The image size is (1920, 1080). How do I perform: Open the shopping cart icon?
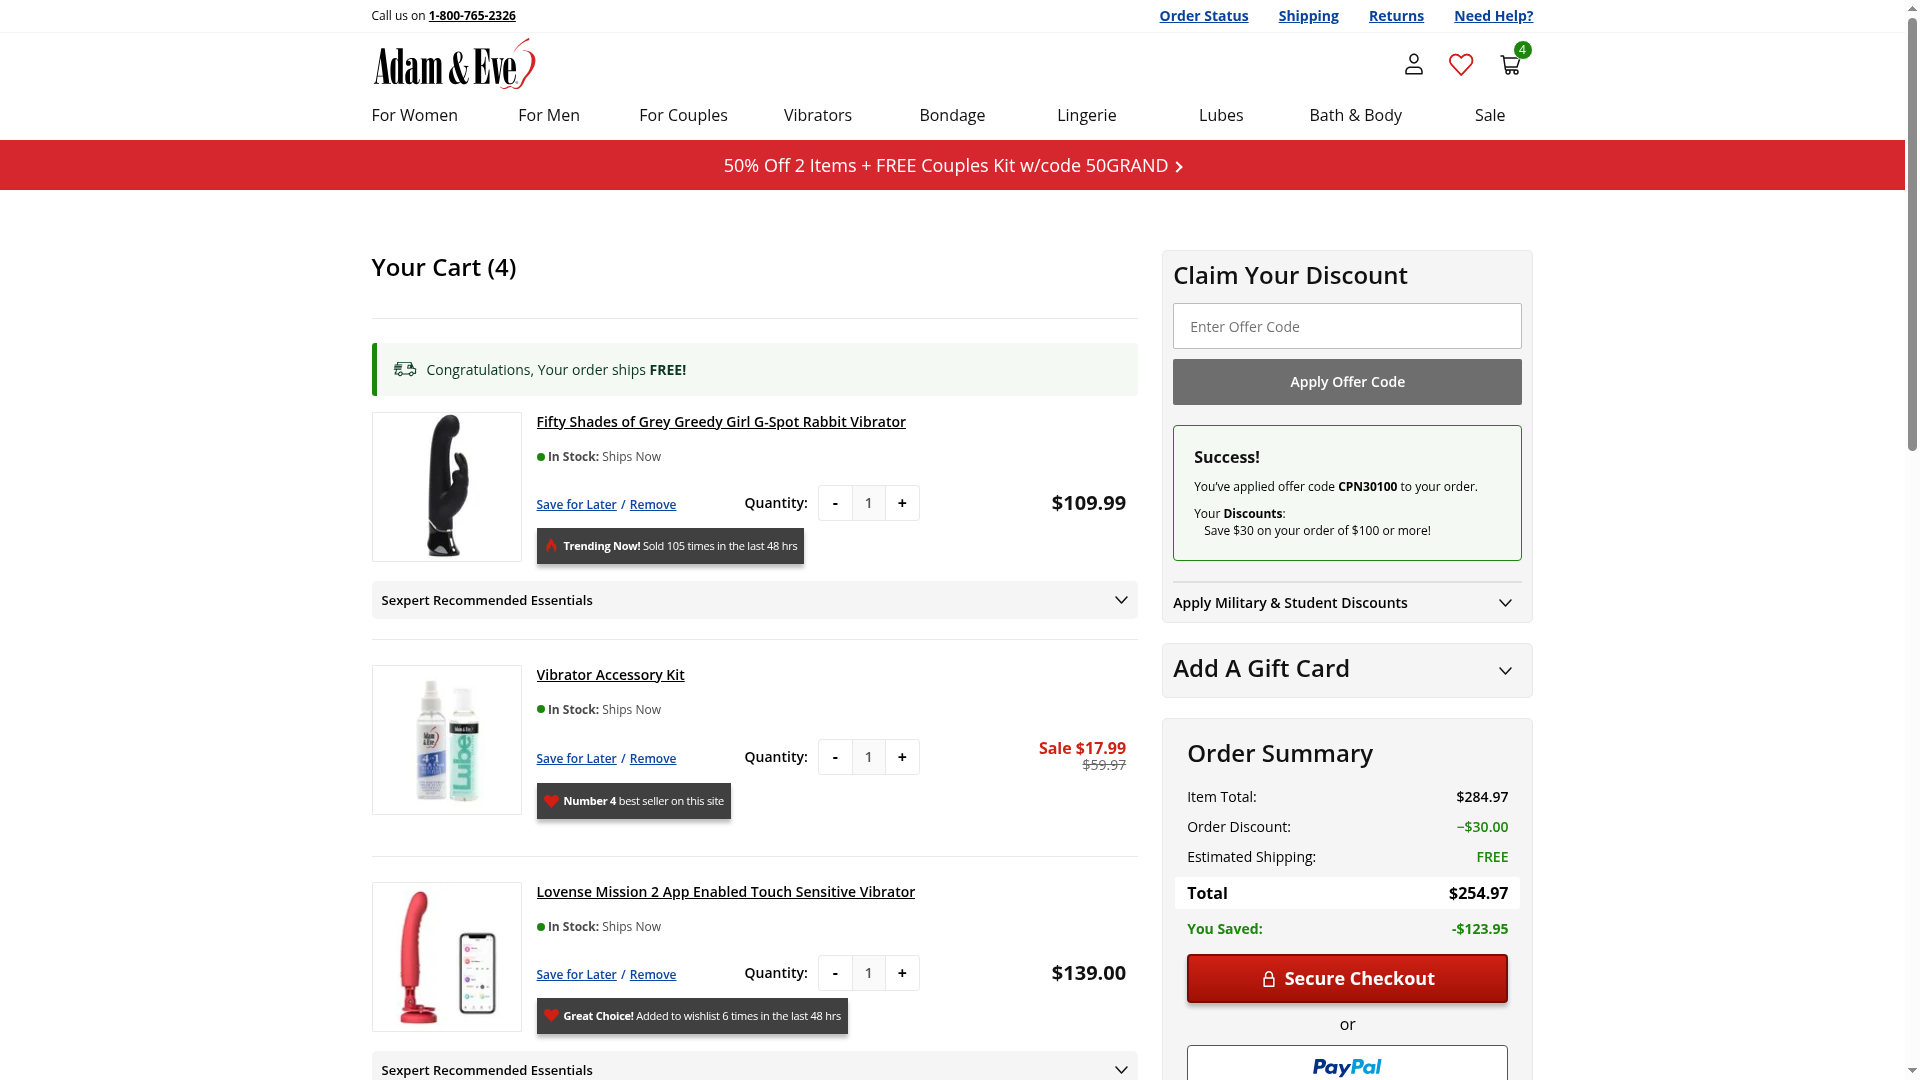pyautogui.click(x=1510, y=65)
